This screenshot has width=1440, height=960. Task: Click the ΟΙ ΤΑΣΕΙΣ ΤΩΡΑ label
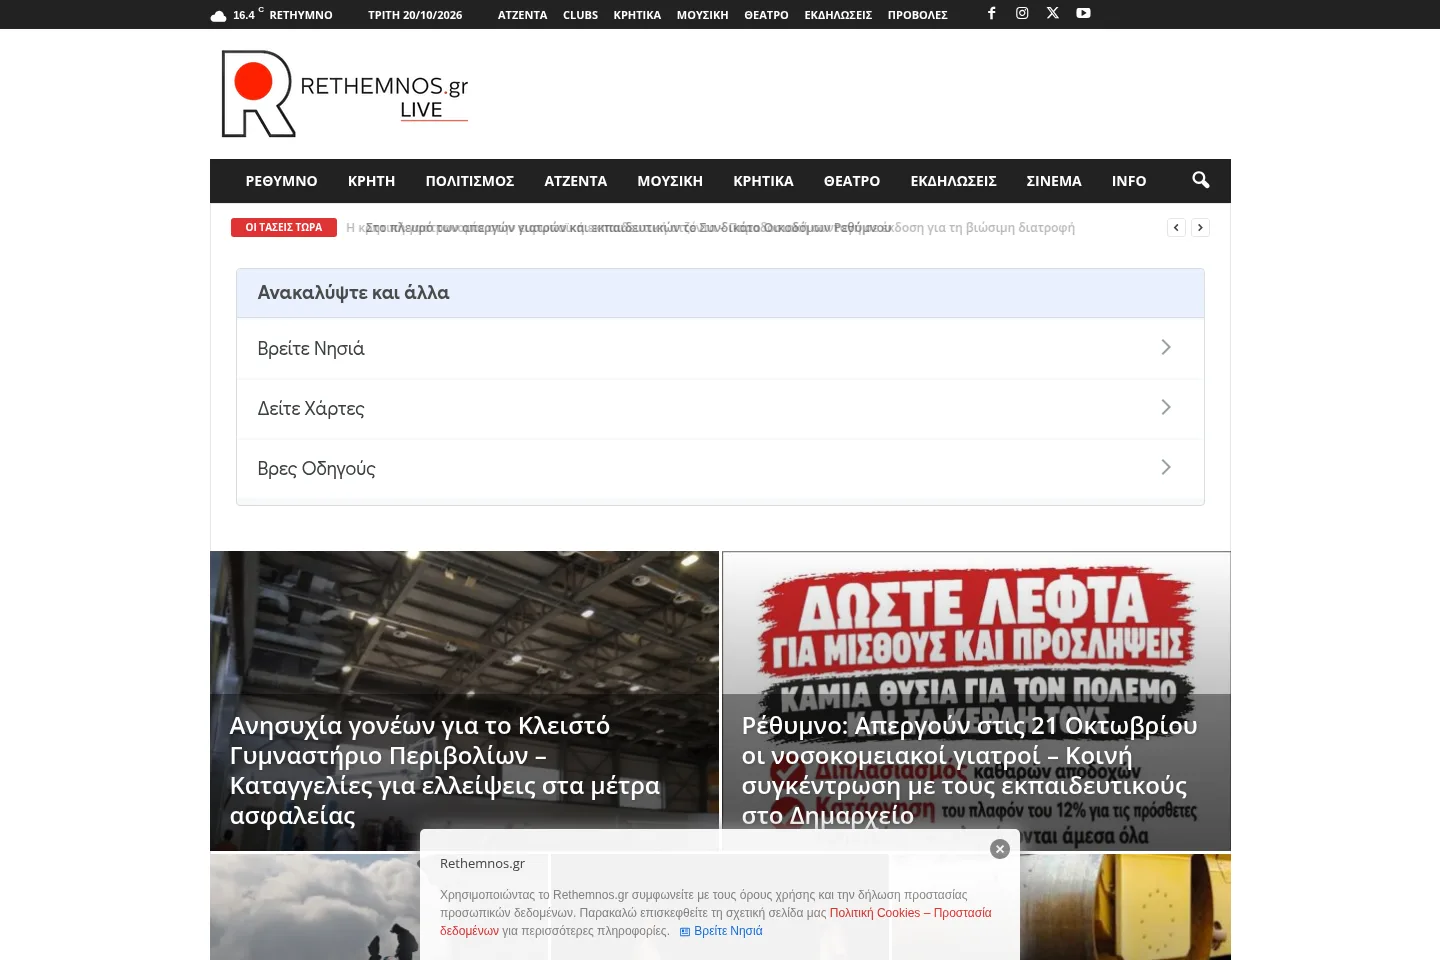(284, 227)
